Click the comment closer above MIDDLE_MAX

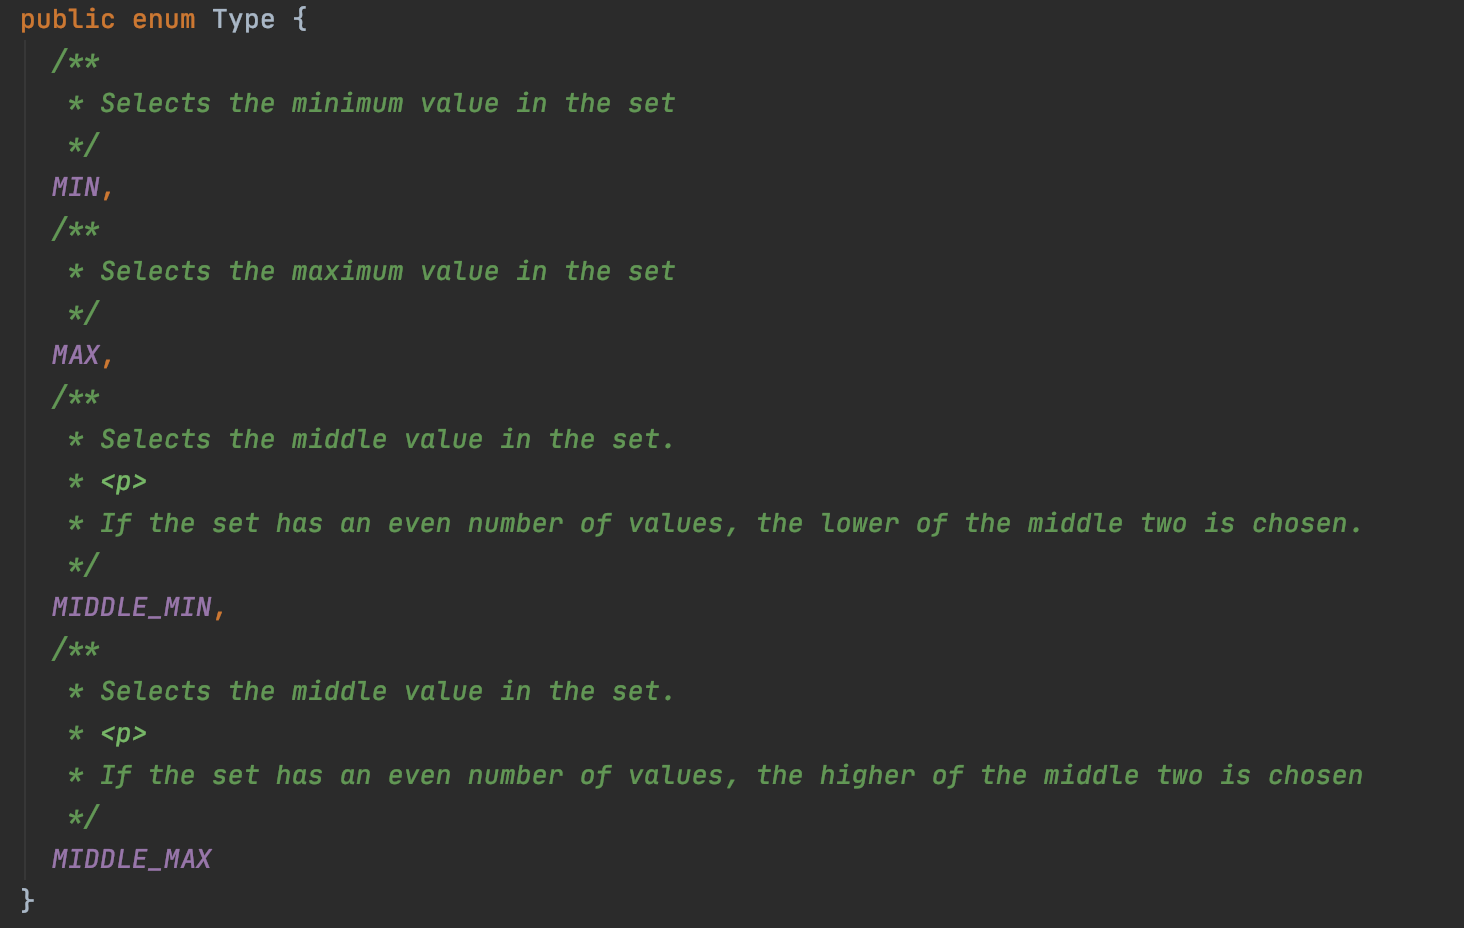click(x=84, y=817)
